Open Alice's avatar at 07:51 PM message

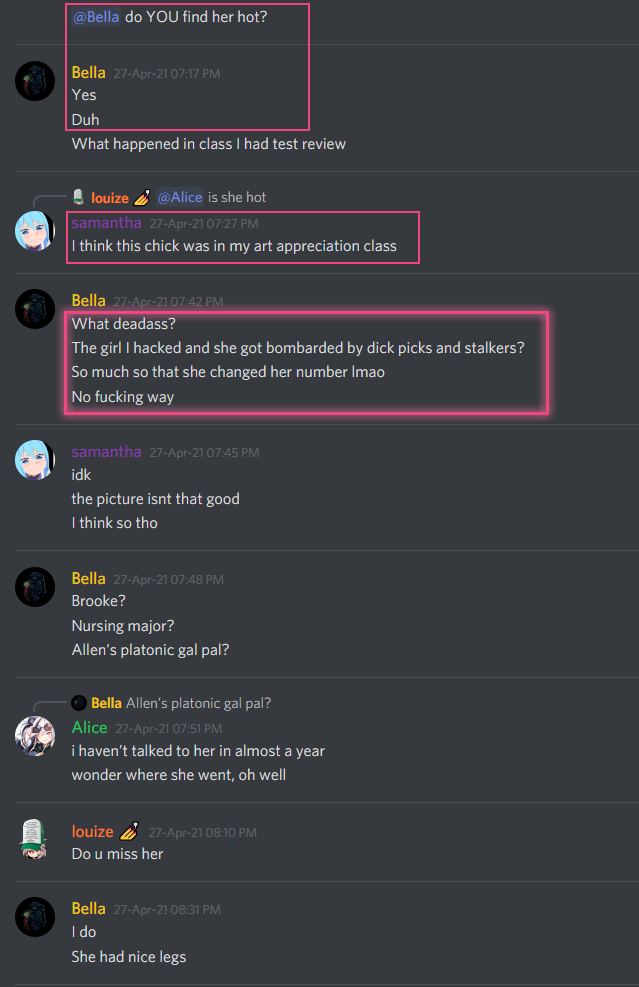35,736
